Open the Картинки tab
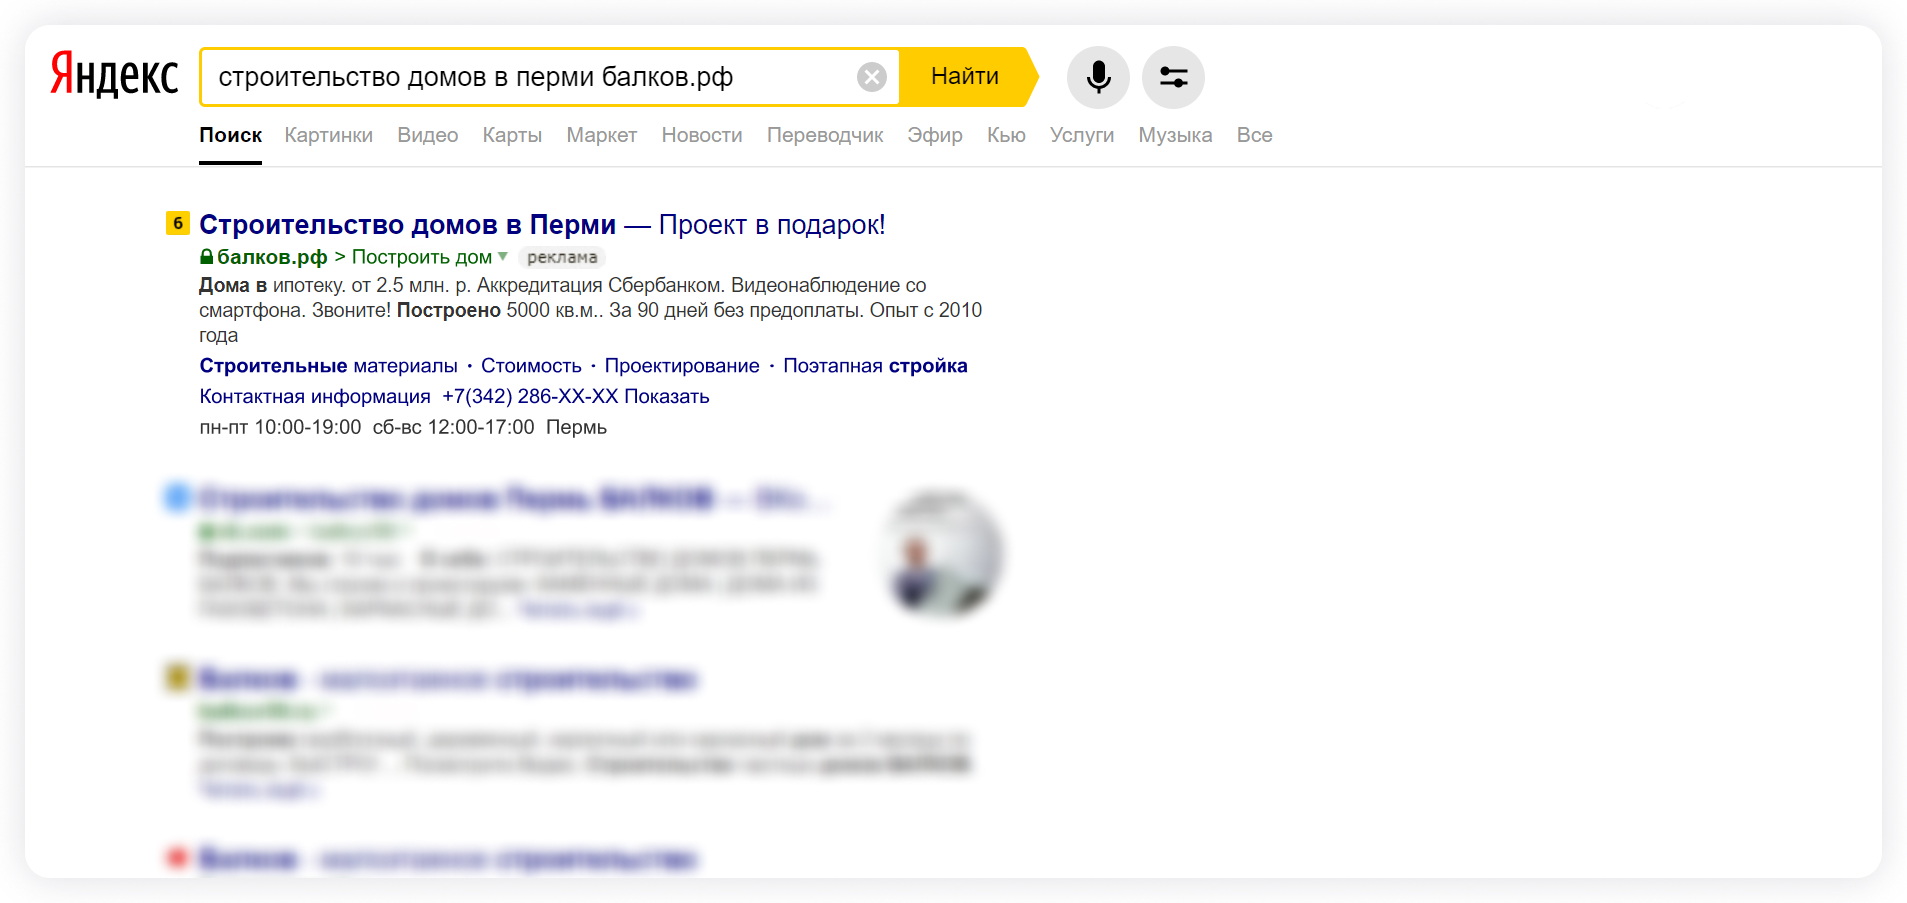This screenshot has height=903, width=1907. pos(328,135)
